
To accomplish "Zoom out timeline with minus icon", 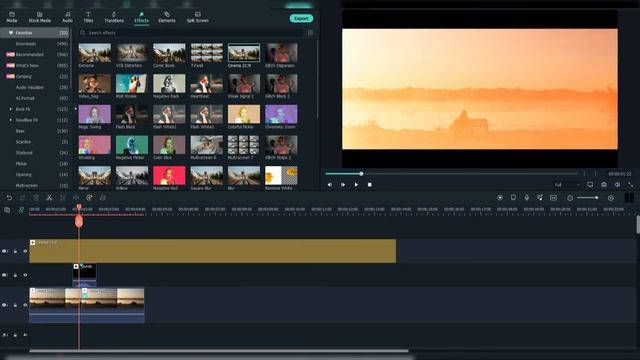I will [x=570, y=198].
